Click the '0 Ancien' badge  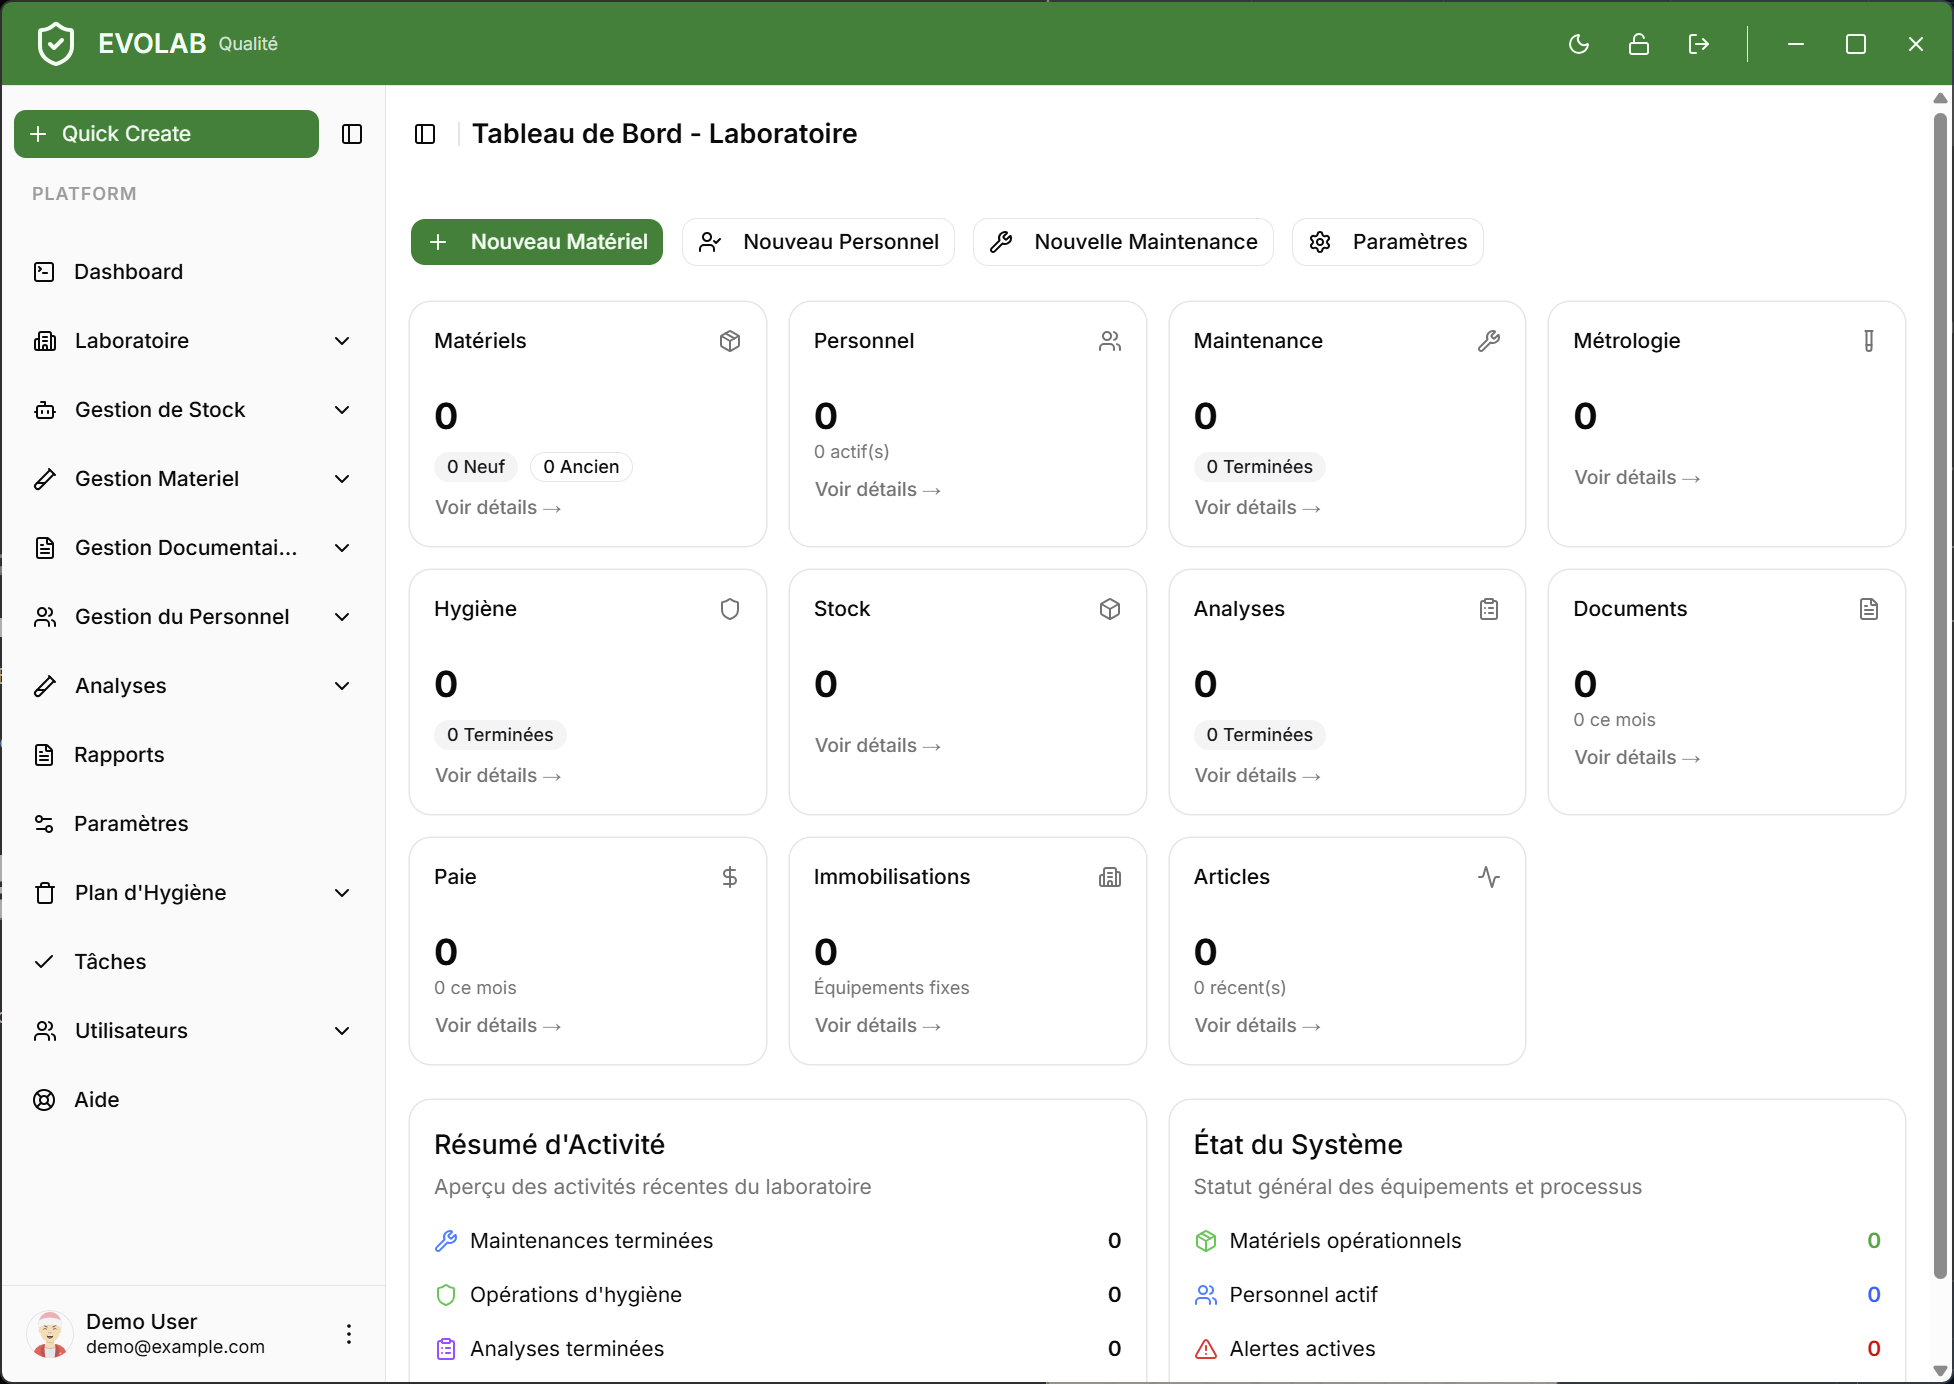click(581, 467)
